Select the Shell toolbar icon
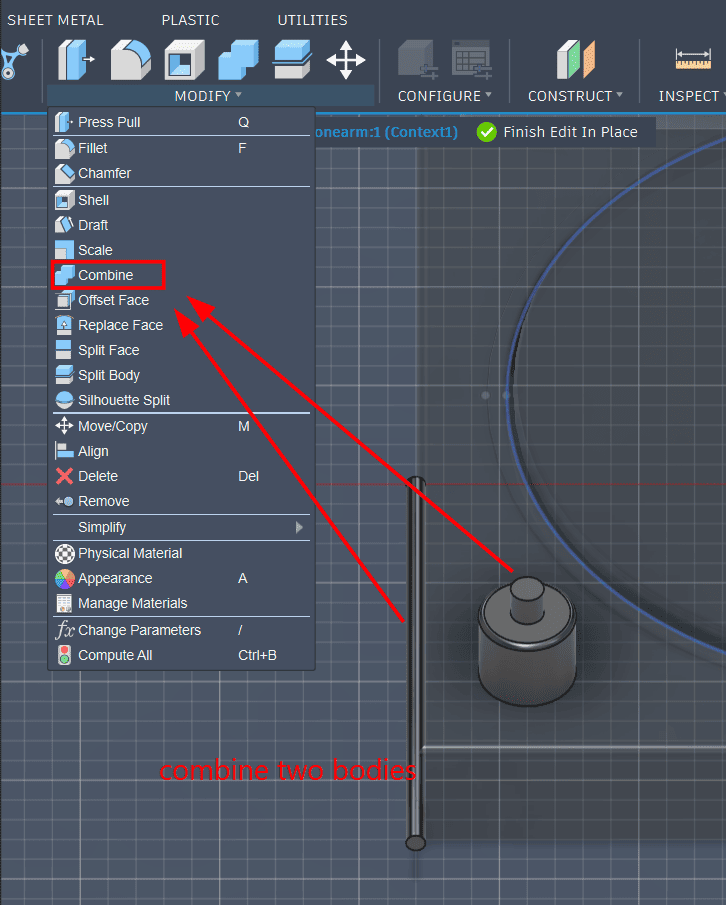This screenshot has width=726, height=905. [184, 59]
